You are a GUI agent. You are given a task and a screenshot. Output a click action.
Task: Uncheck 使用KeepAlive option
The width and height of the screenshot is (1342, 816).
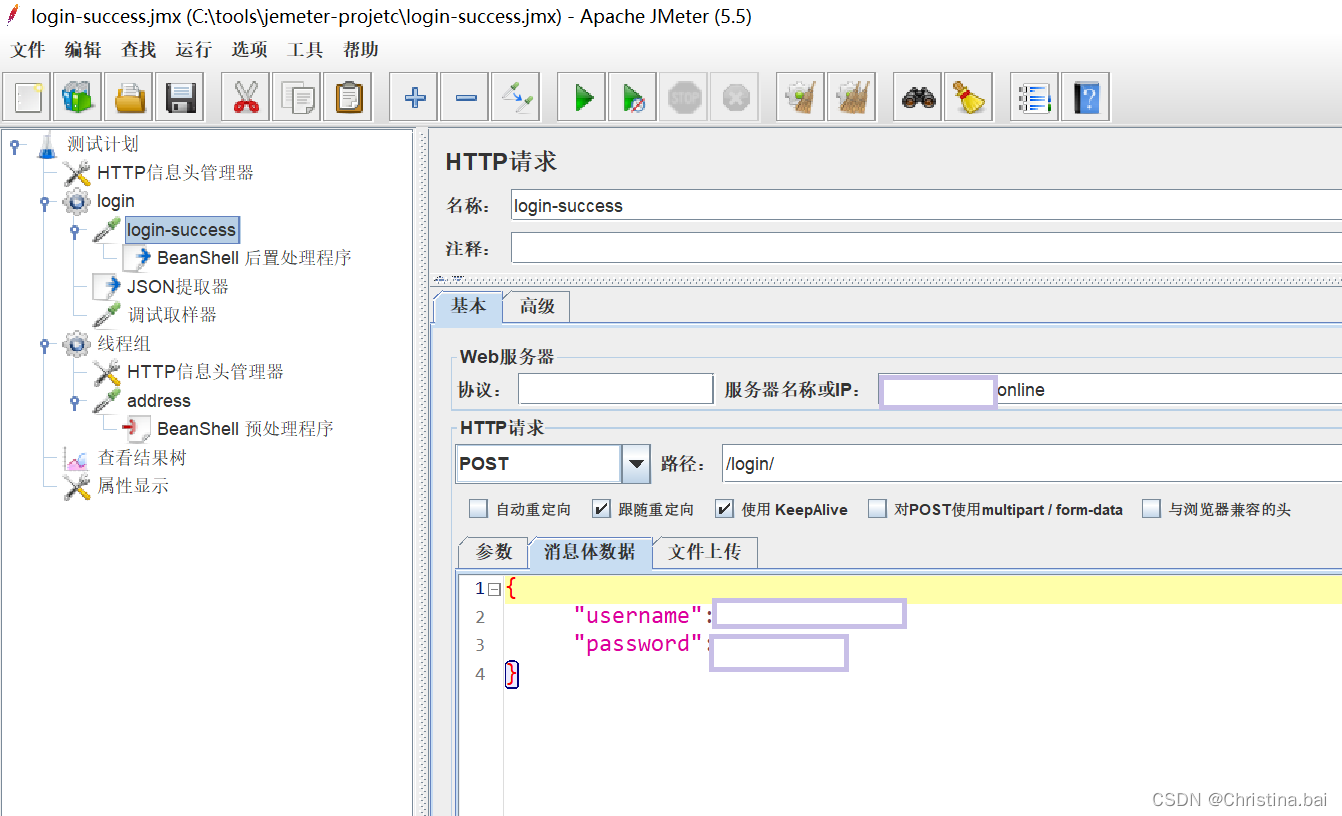click(724, 509)
